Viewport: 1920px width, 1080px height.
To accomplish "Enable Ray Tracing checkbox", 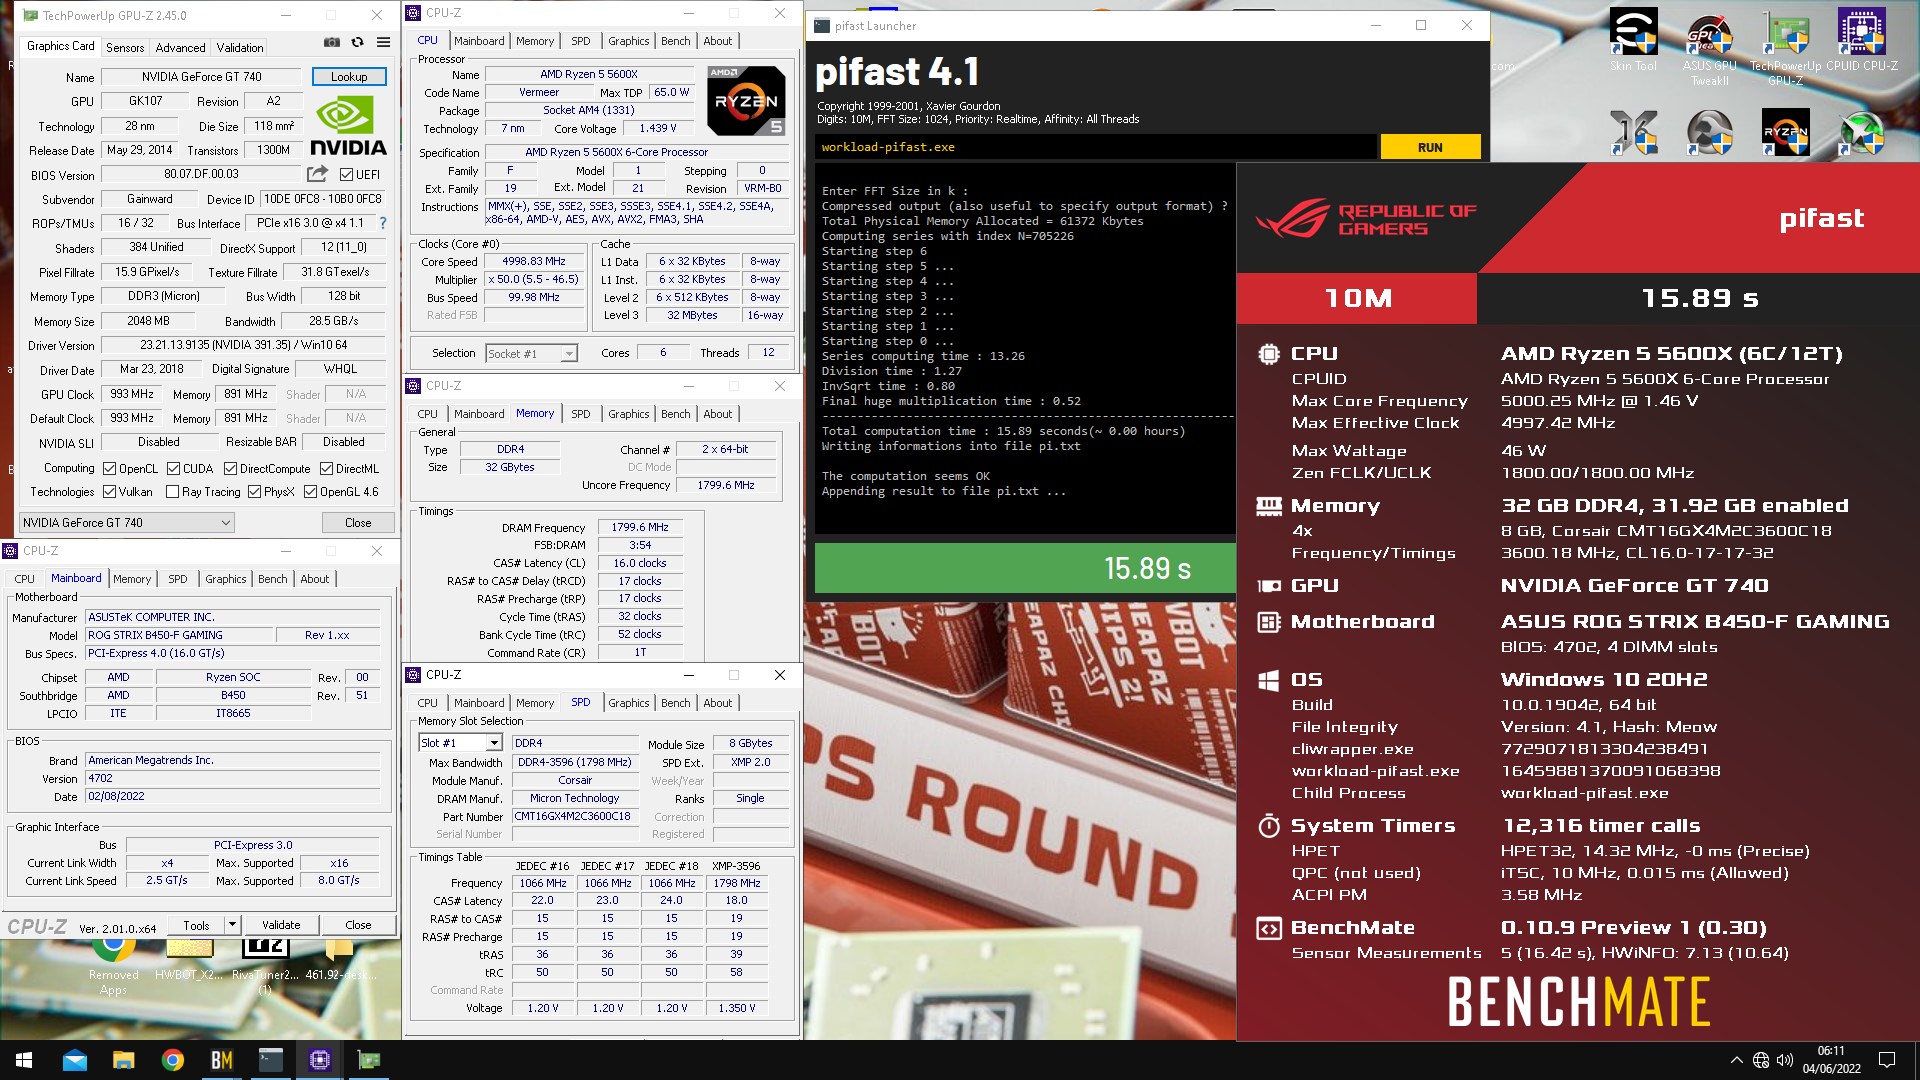I will pyautogui.click(x=172, y=491).
